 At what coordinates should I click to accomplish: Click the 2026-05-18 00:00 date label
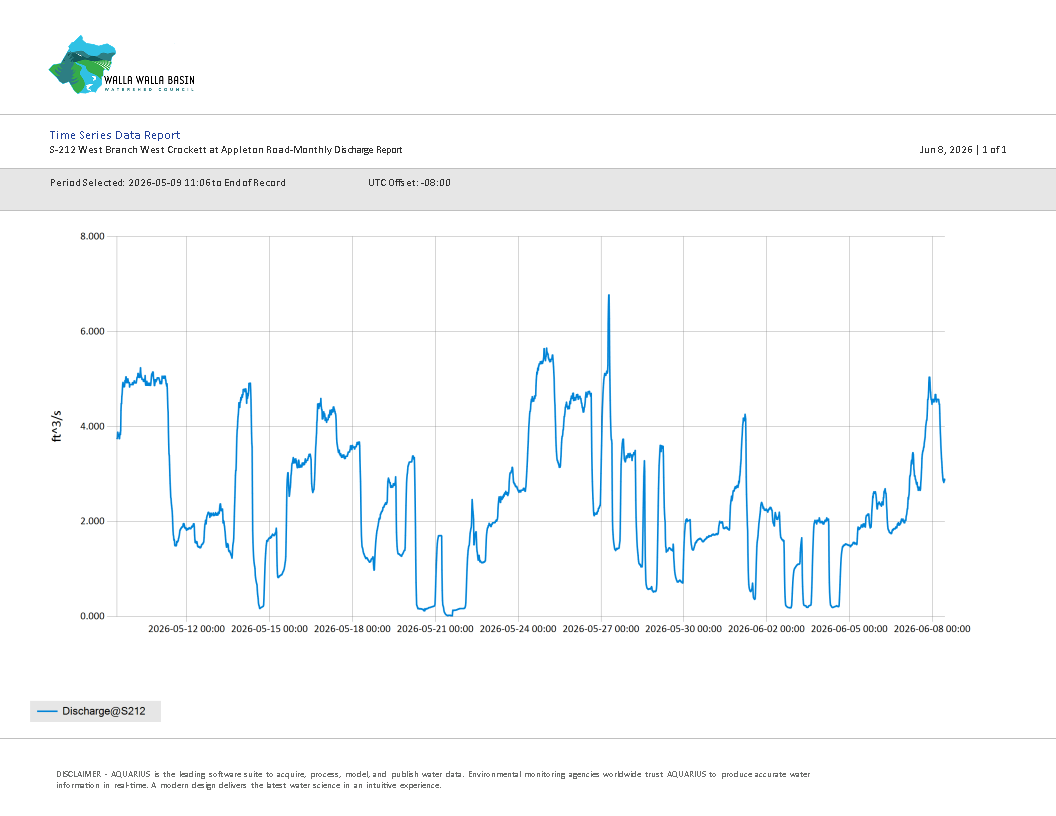(x=352, y=629)
